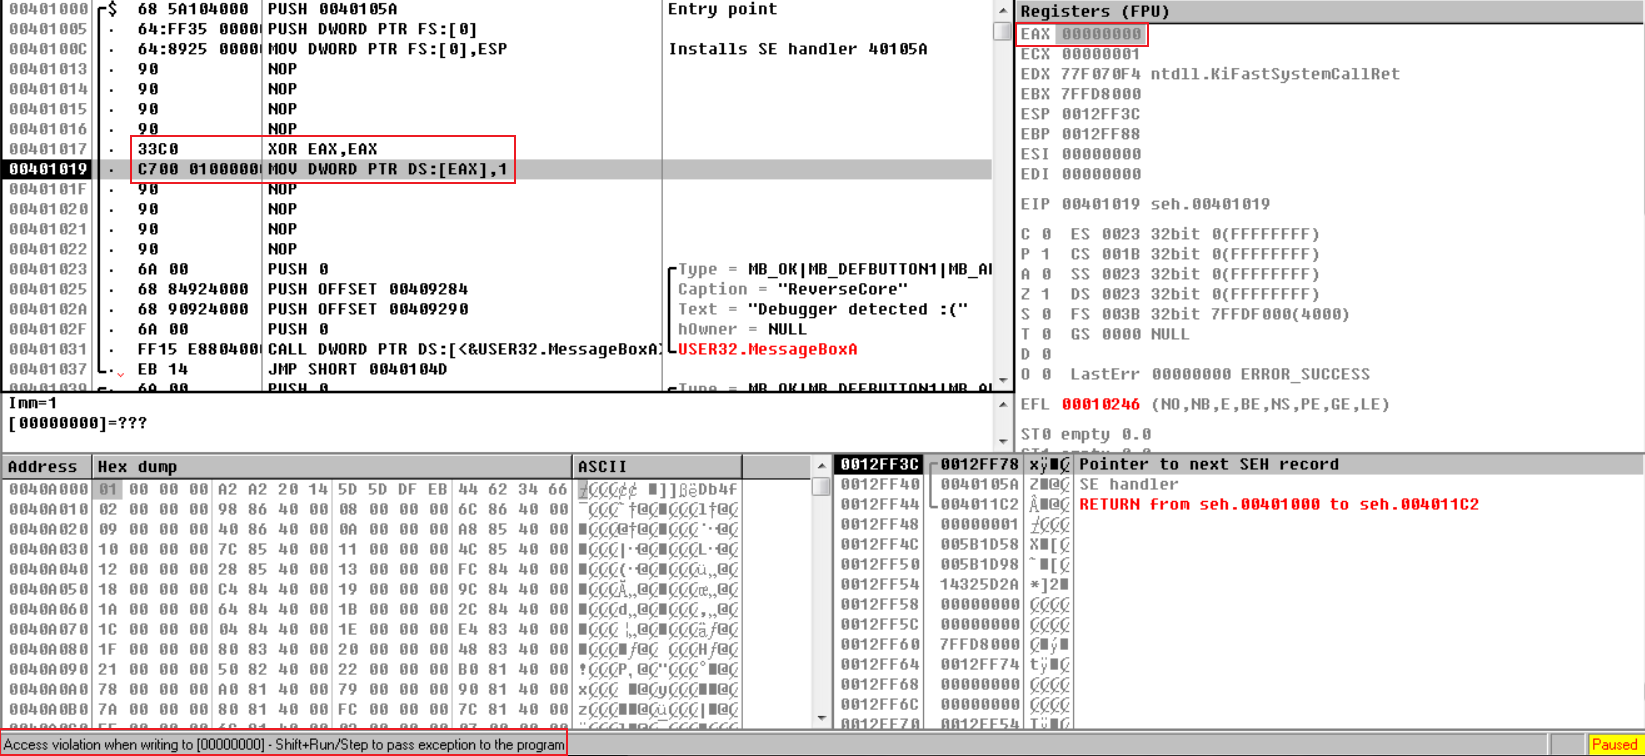Viewport: 1645px width, 756px height.
Task: Click the Imm=1 information line
Action: [33, 403]
